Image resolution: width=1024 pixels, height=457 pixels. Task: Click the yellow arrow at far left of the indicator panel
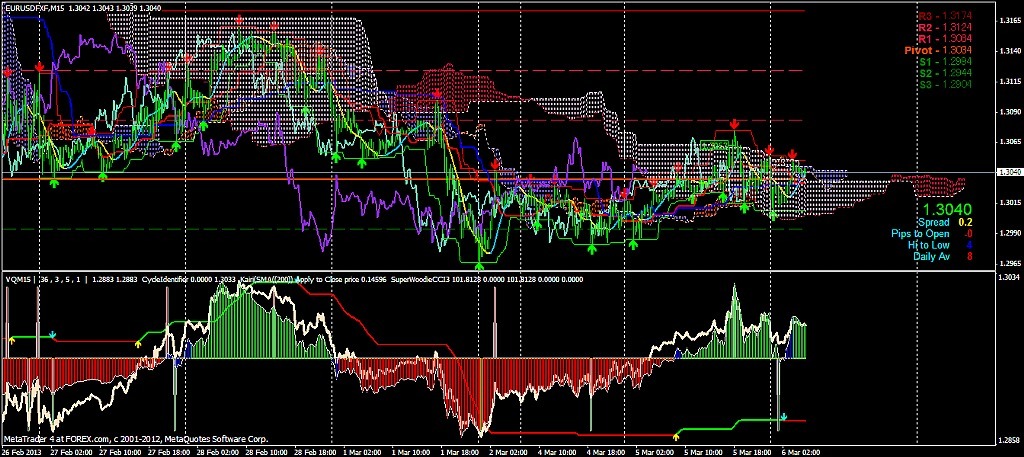12,341
